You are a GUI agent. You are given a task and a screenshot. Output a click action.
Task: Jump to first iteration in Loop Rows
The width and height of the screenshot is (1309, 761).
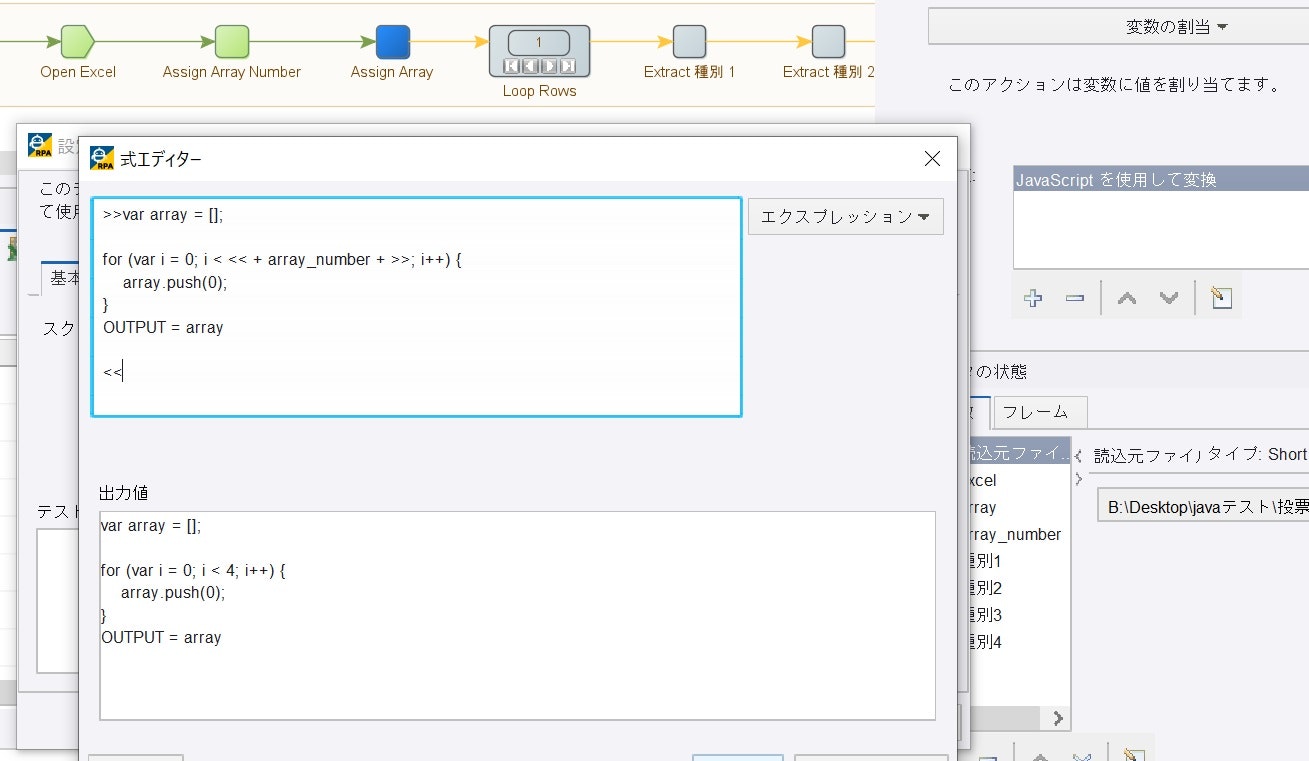click(x=510, y=66)
